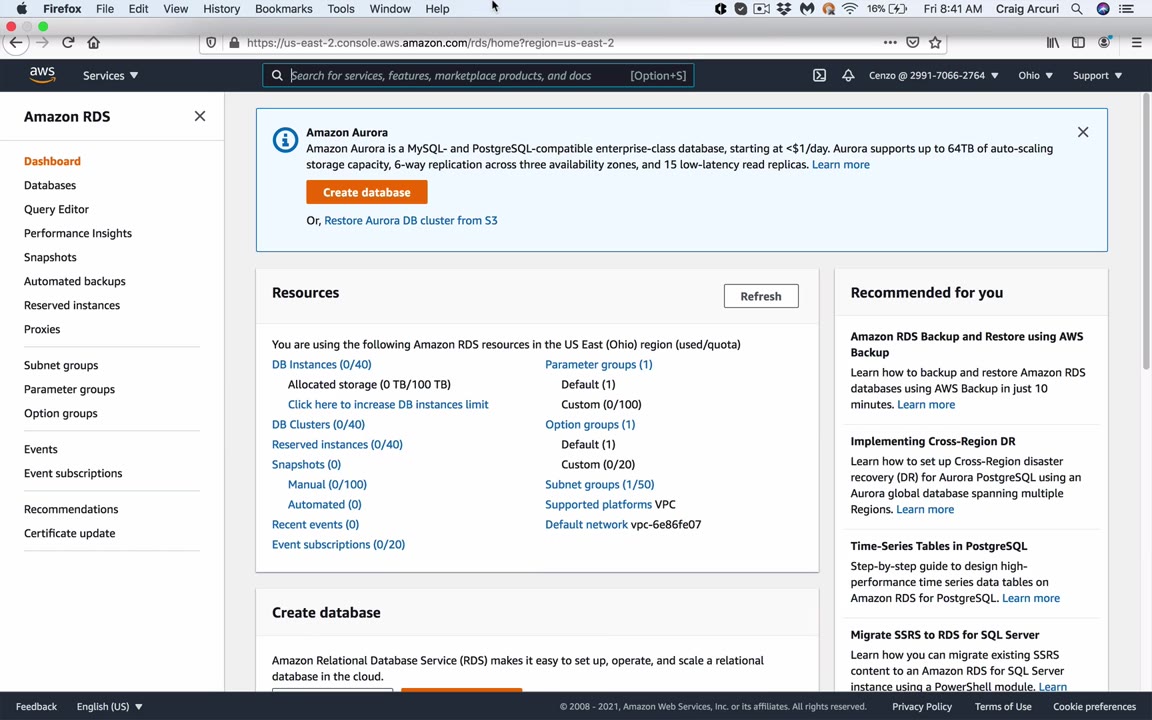Open the Firefox library icon
Viewport: 1152px width, 720px height.
(x=1053, y=43)
